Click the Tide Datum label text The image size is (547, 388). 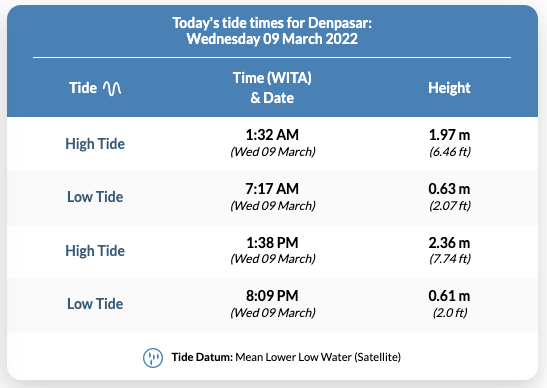202,357
